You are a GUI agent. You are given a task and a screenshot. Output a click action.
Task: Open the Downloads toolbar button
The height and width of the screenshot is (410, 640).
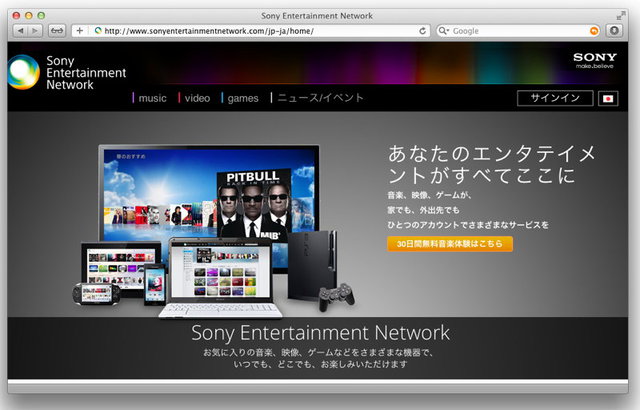pyautogui.click(x=614, y=31)
